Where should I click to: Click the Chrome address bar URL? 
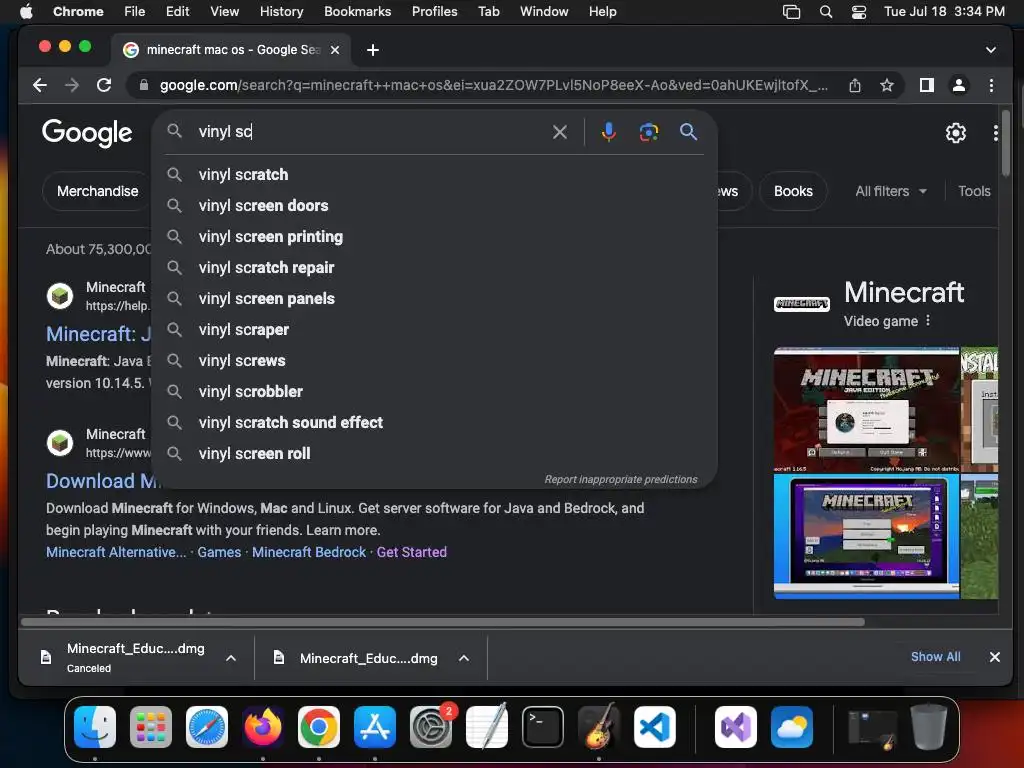[x=494, y=85]
